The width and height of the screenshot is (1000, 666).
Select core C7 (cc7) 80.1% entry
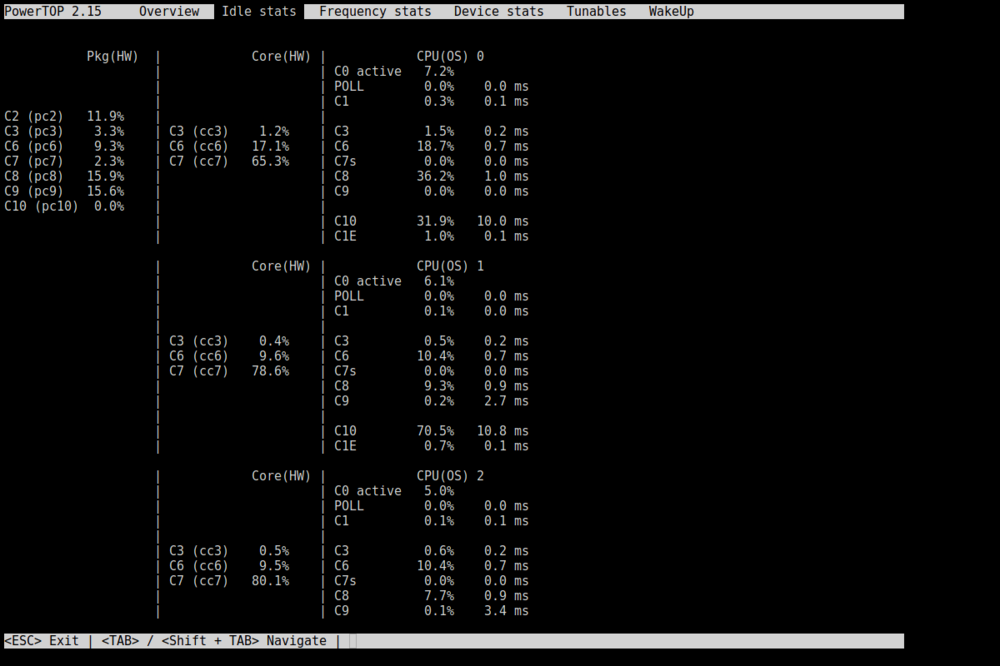(x=229, y=581)
